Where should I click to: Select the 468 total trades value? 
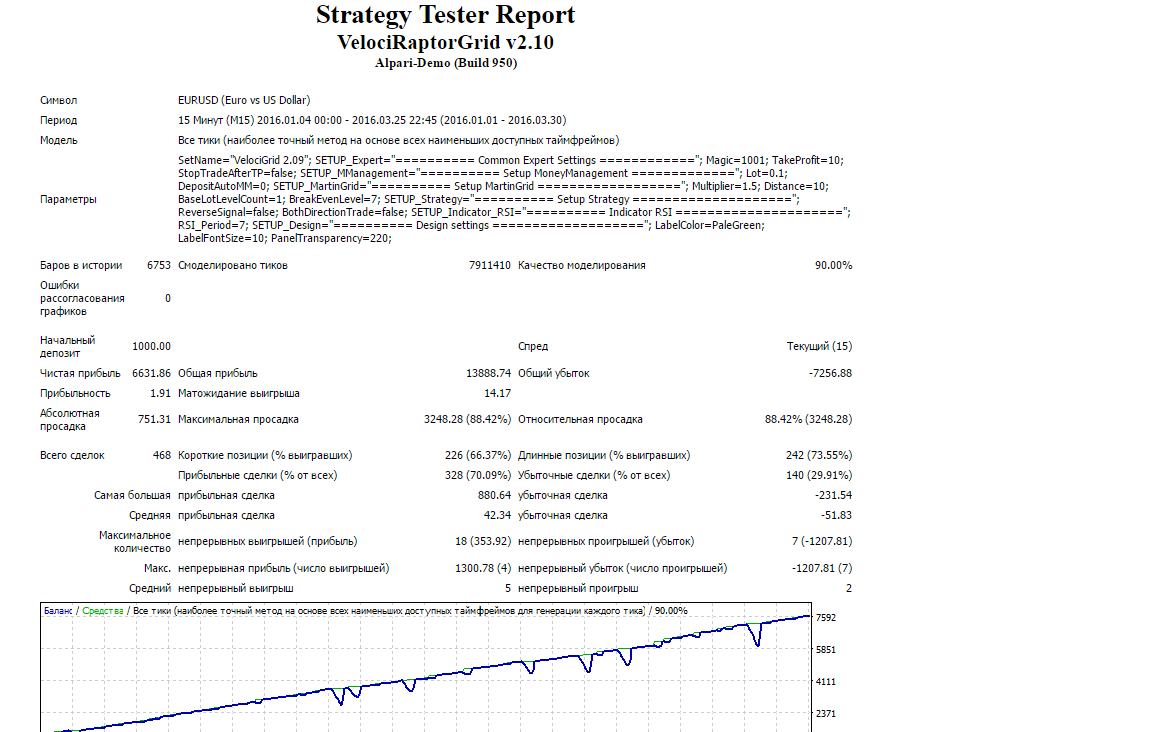pyautogui.click(x=162, y=456)
